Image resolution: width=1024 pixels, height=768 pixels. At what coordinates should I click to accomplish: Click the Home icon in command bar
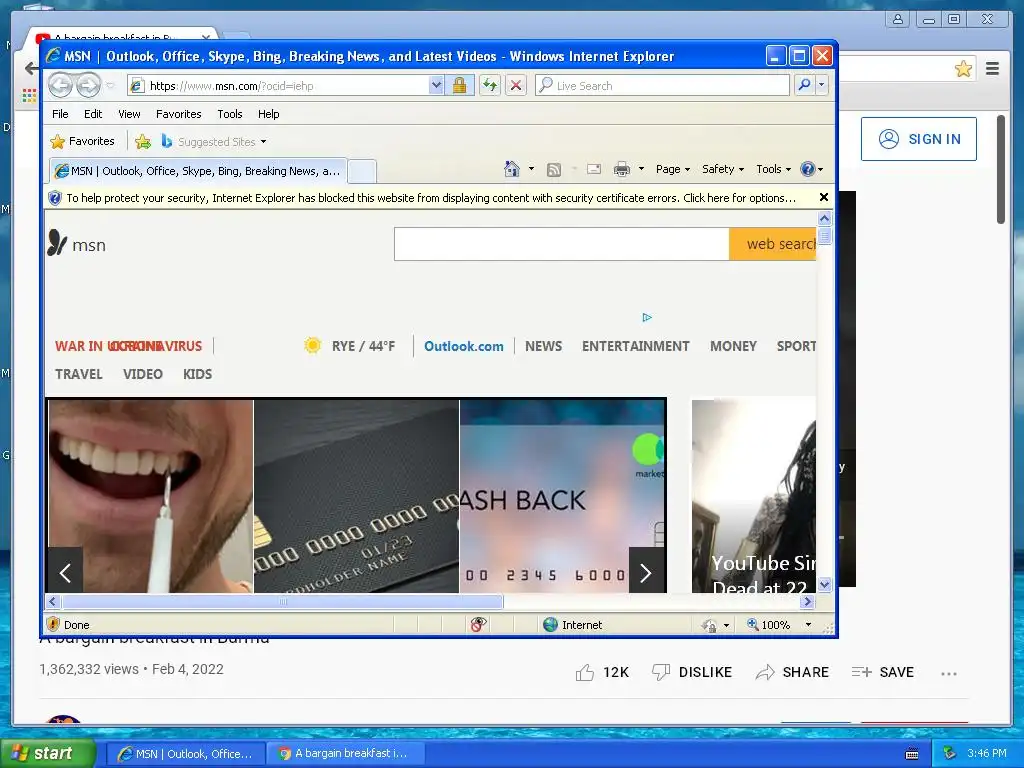pyautogui.click(x=512, y=169)
